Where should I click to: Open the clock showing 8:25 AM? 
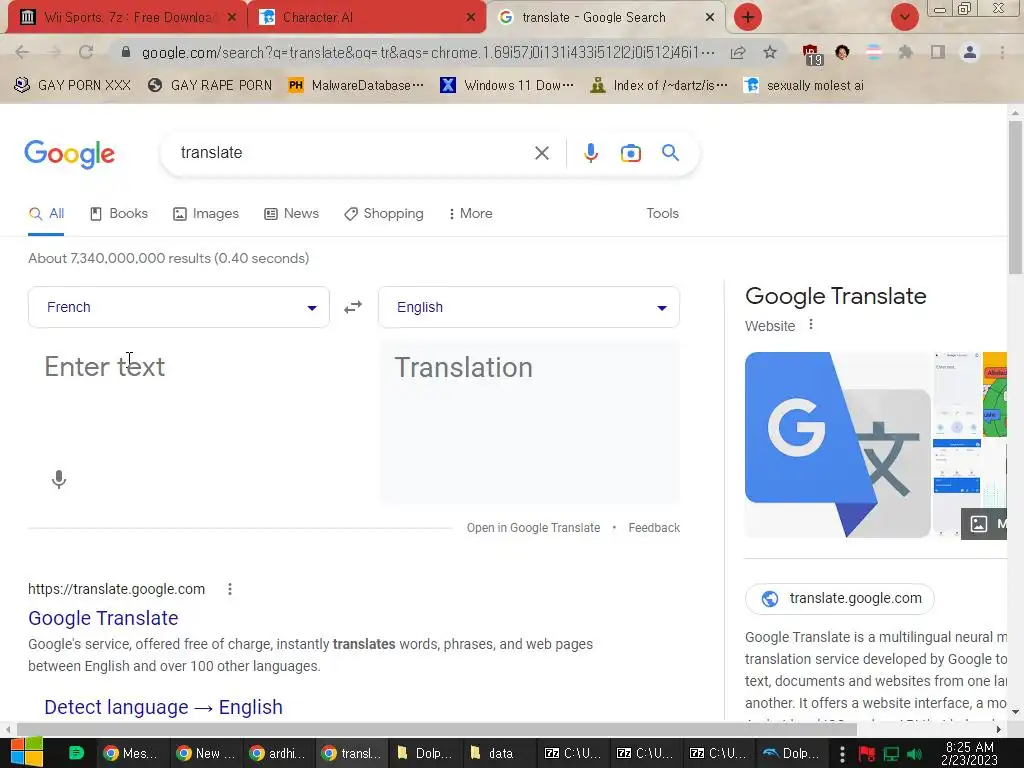click(x=969, y=753)
